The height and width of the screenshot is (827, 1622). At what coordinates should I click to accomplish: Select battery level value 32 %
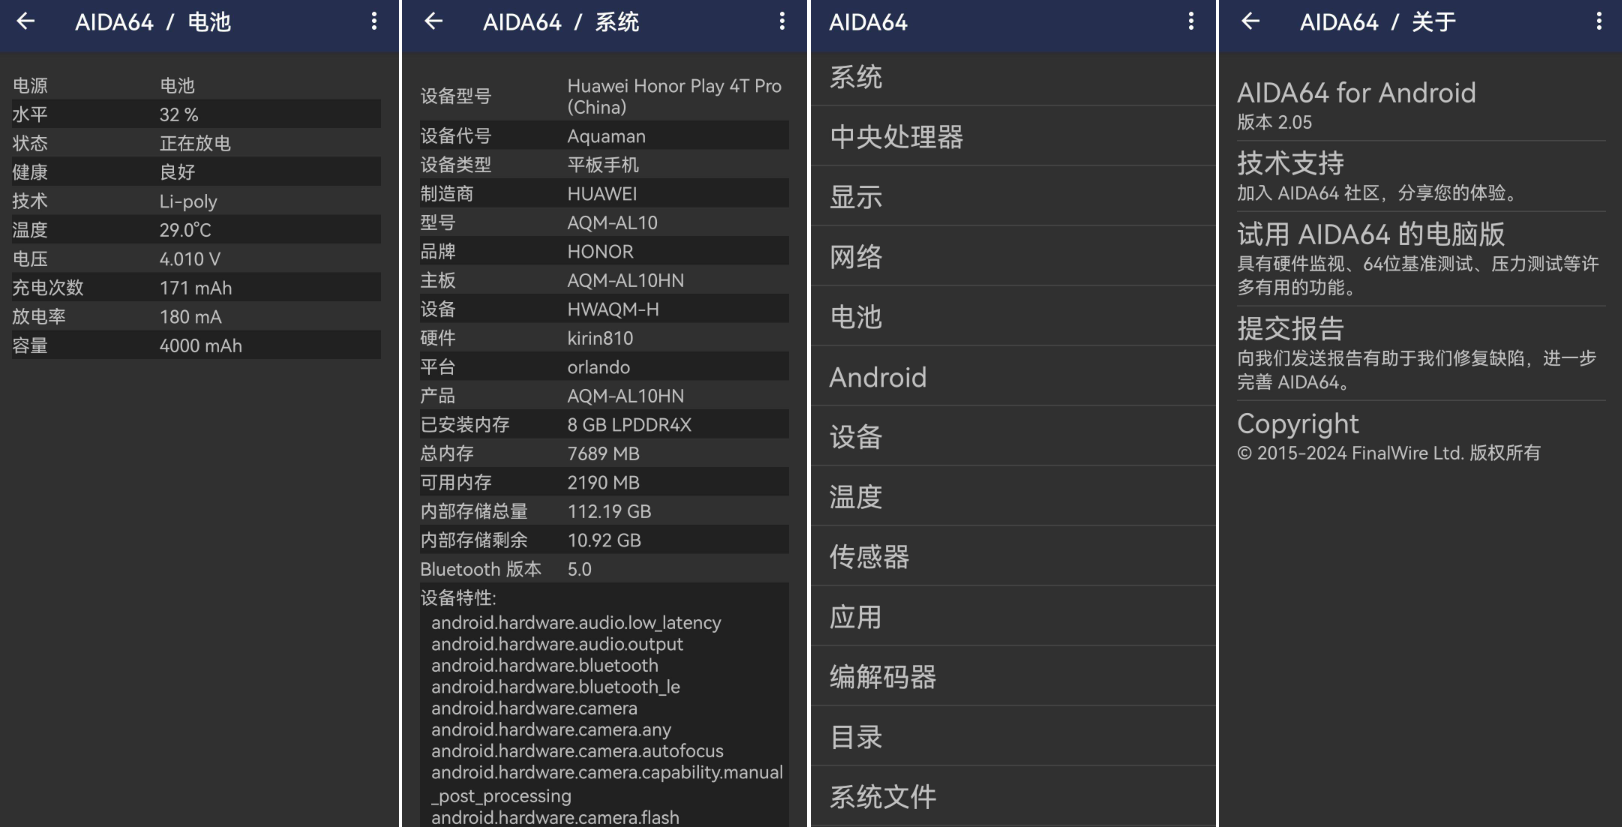(x=179, y=114)
